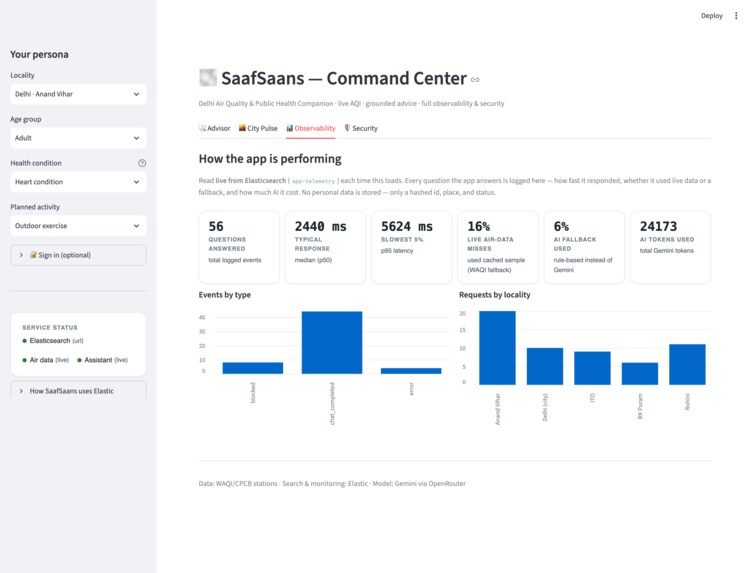Screen dimensions: 753x573
Task: Click the Assistant (live) status text
Action: tap(106, 360)
